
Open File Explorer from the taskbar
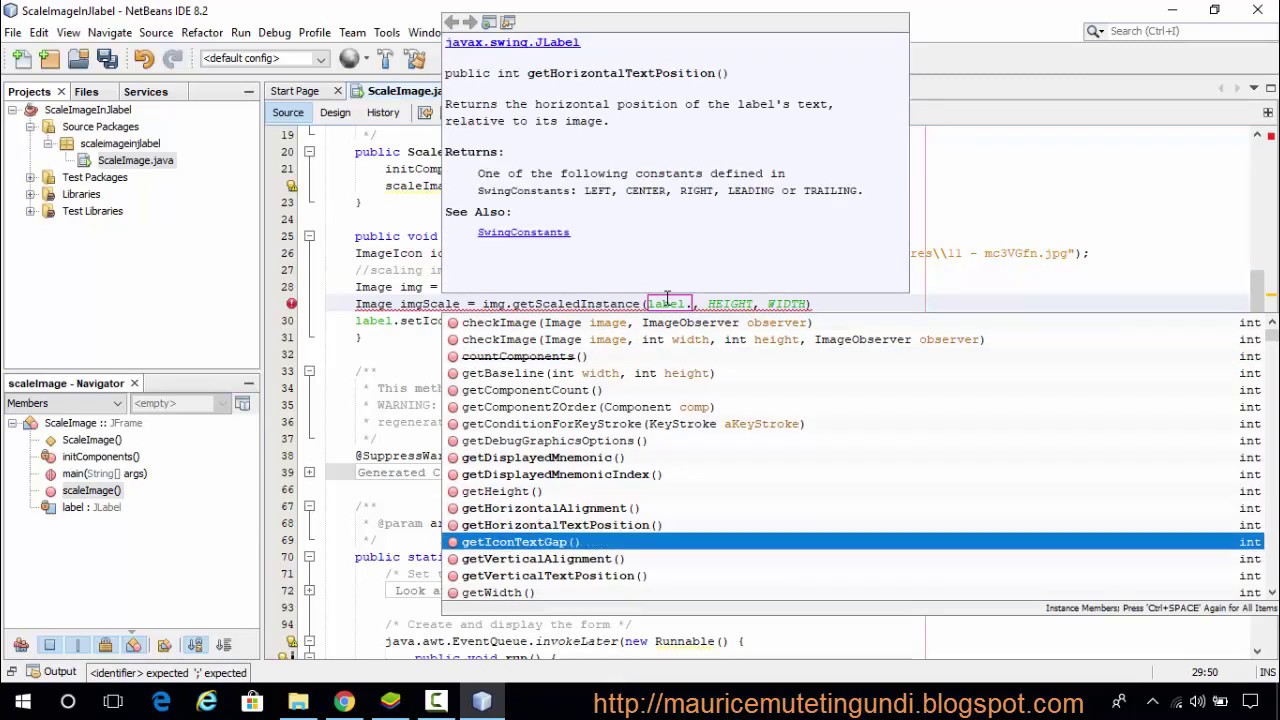[298, 702]
